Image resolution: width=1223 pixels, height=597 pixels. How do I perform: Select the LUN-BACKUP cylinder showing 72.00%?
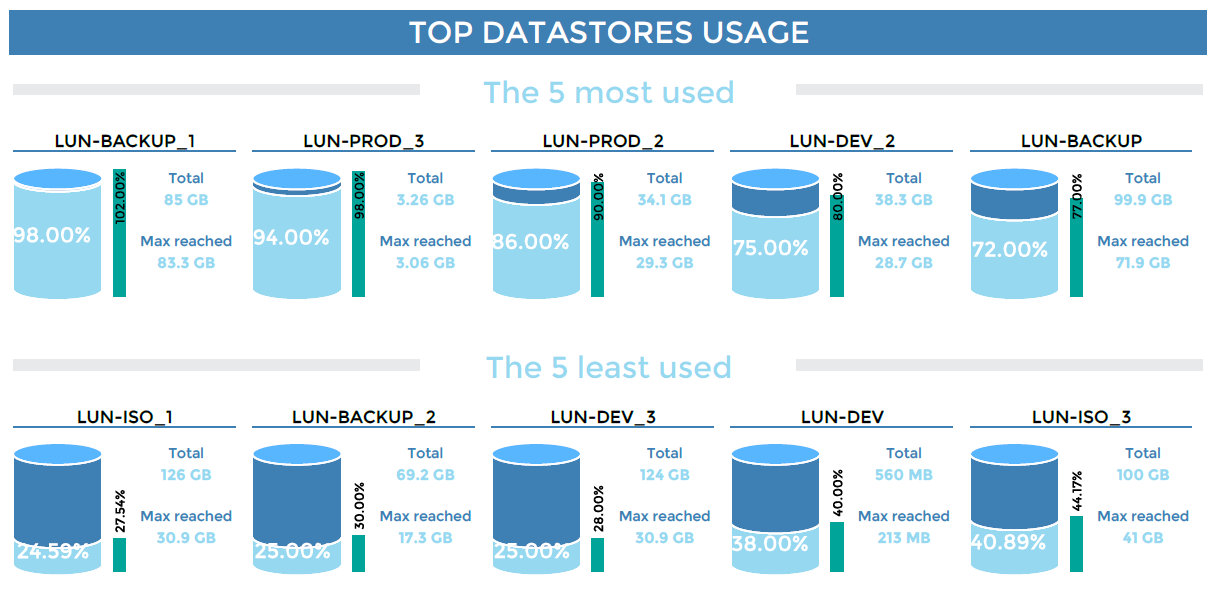(x=1015, y=235)
